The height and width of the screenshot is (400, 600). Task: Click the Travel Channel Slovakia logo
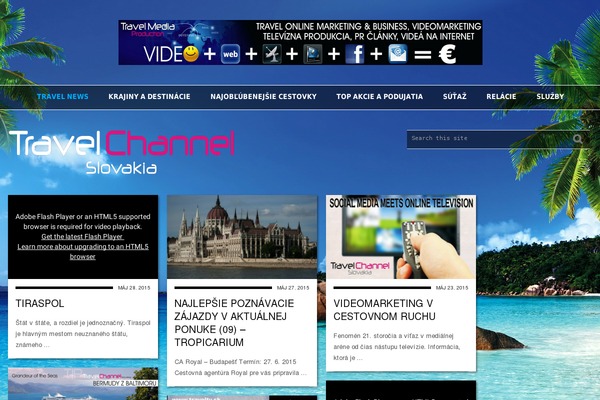click(x=122, y=152)
